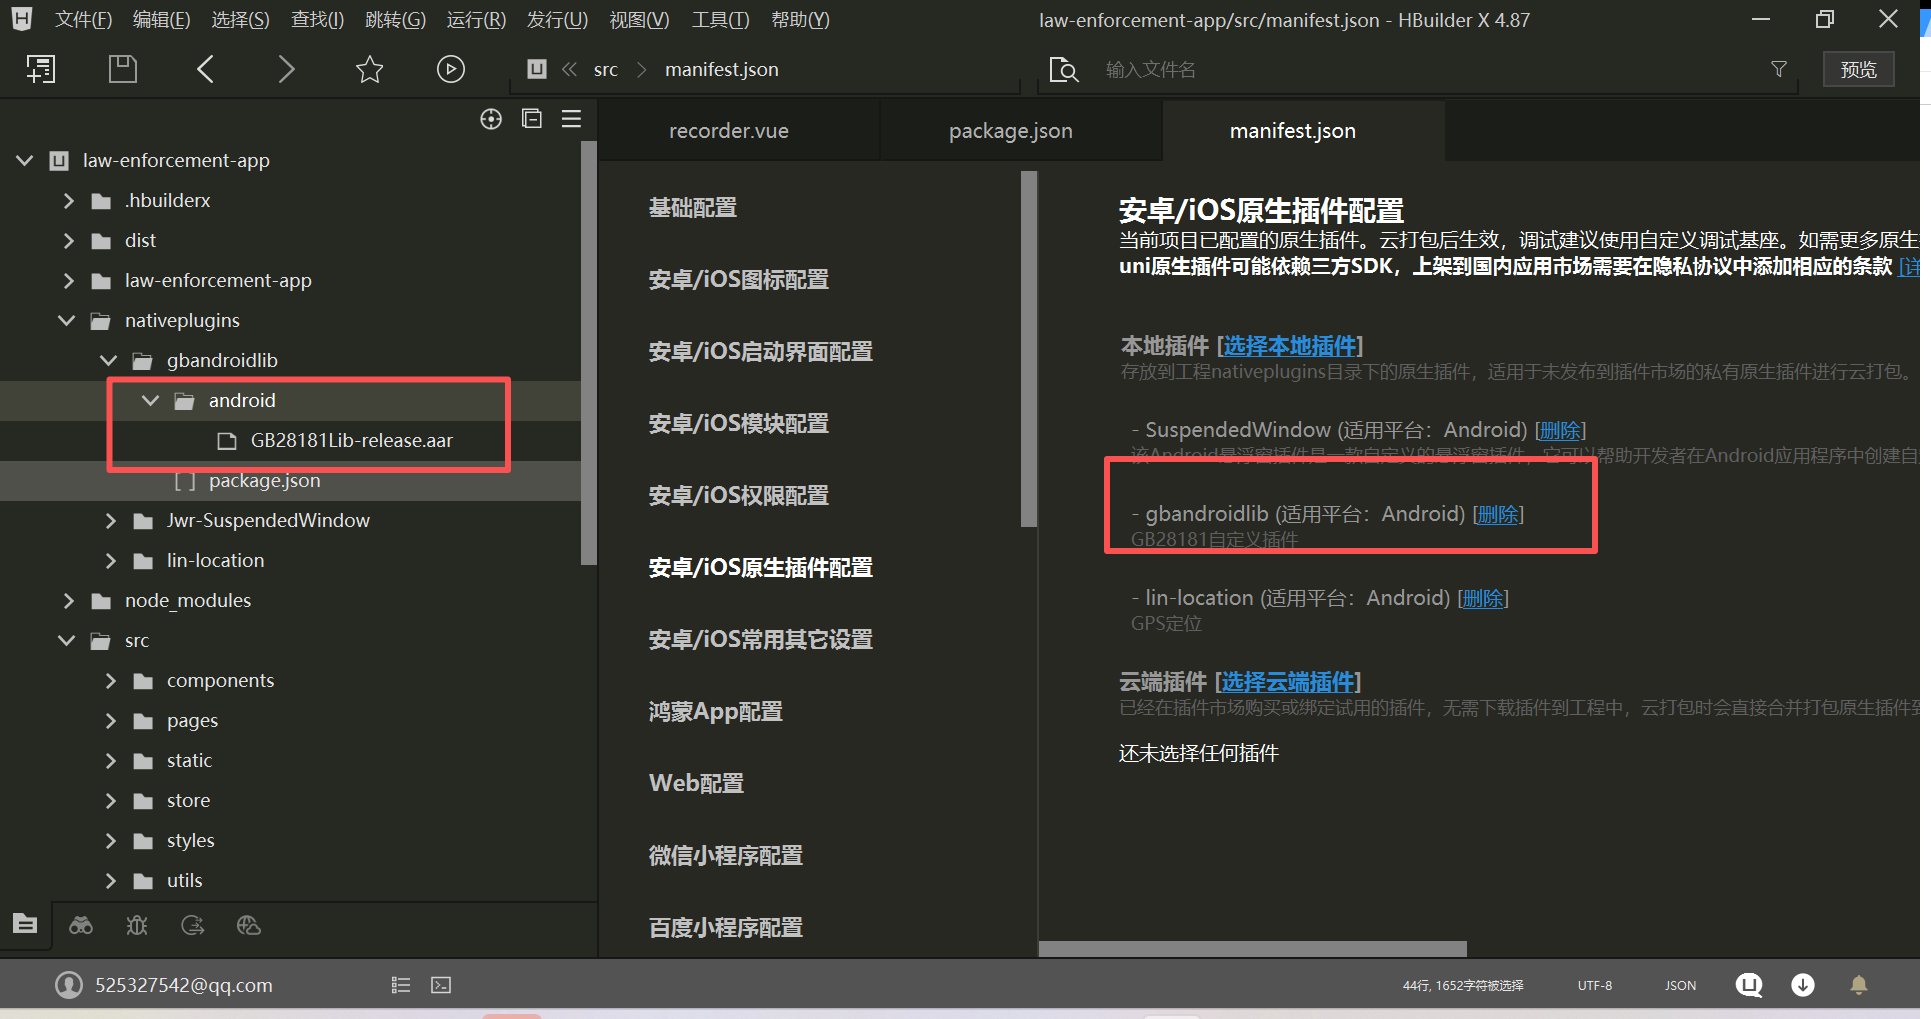1931x1019 pixels.
Task: Open the 运行(R) menu
Action: point(476,20)
